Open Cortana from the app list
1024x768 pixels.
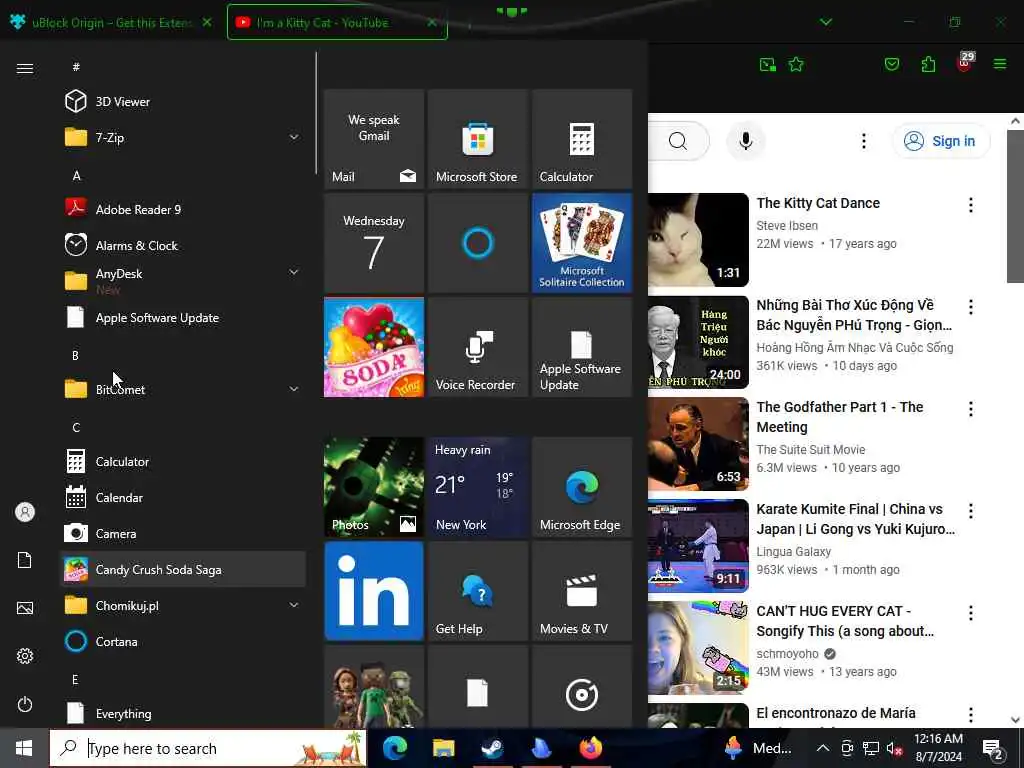point(183,642)
